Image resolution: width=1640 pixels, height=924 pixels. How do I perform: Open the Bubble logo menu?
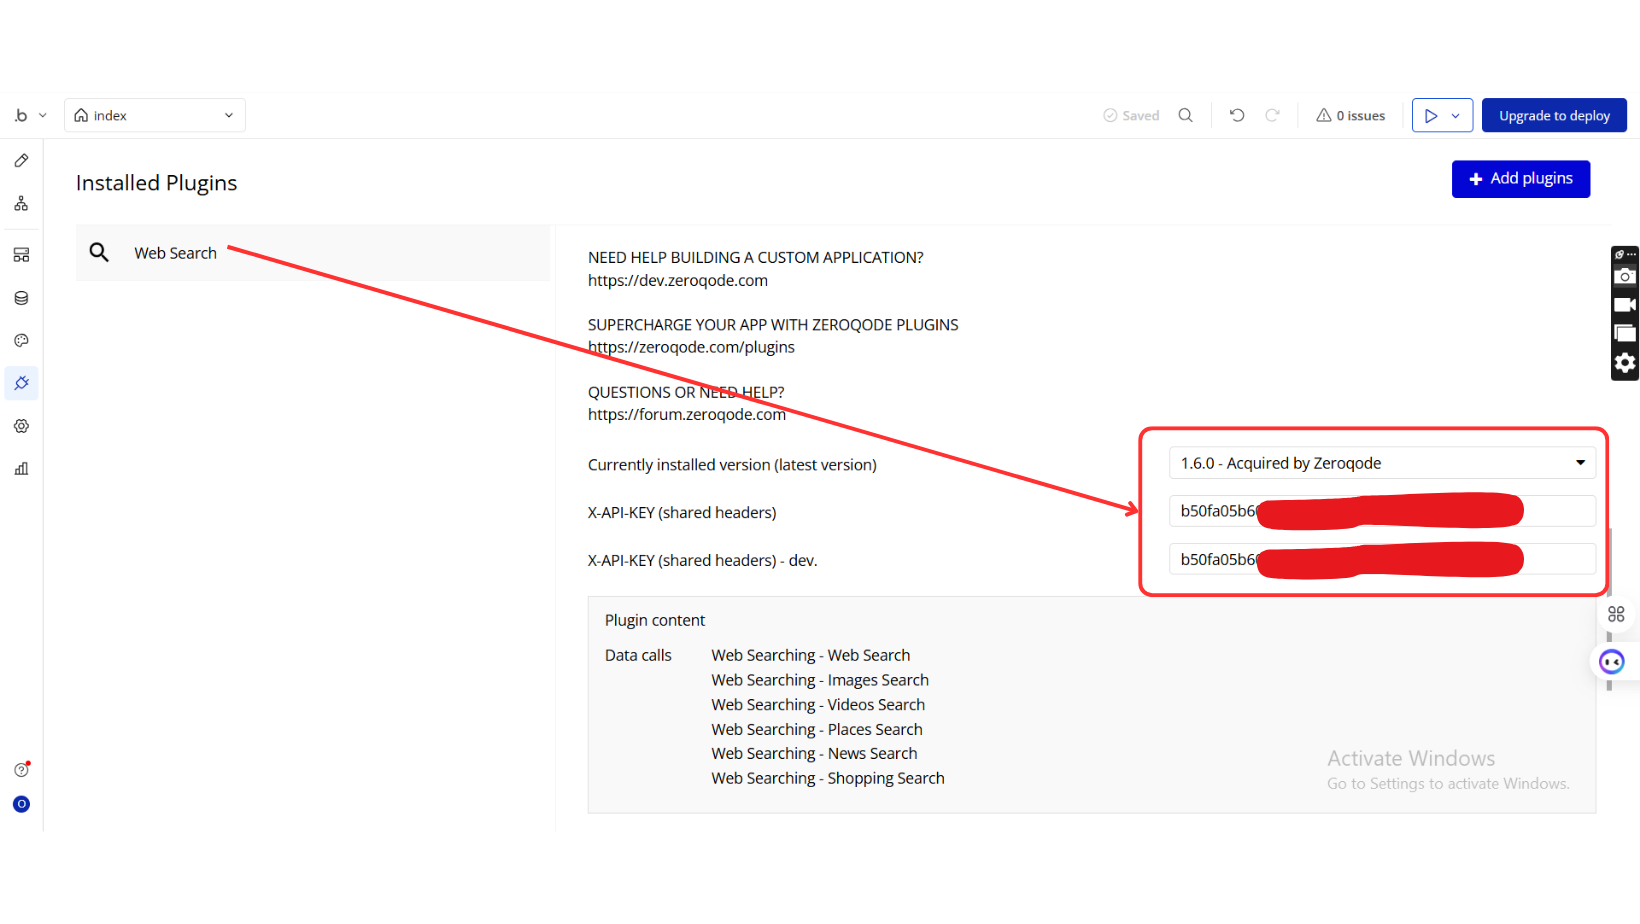coord(21,115)
